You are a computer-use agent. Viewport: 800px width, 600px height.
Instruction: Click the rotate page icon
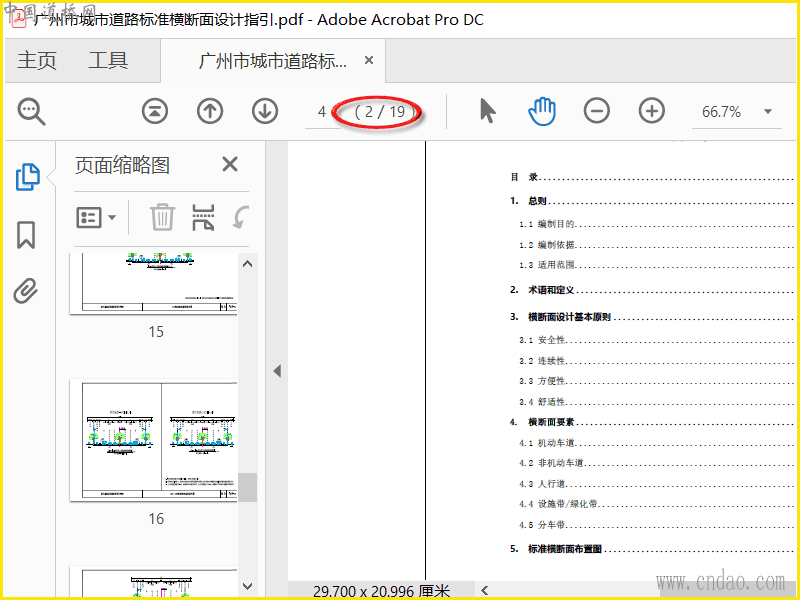coord(241,217)
